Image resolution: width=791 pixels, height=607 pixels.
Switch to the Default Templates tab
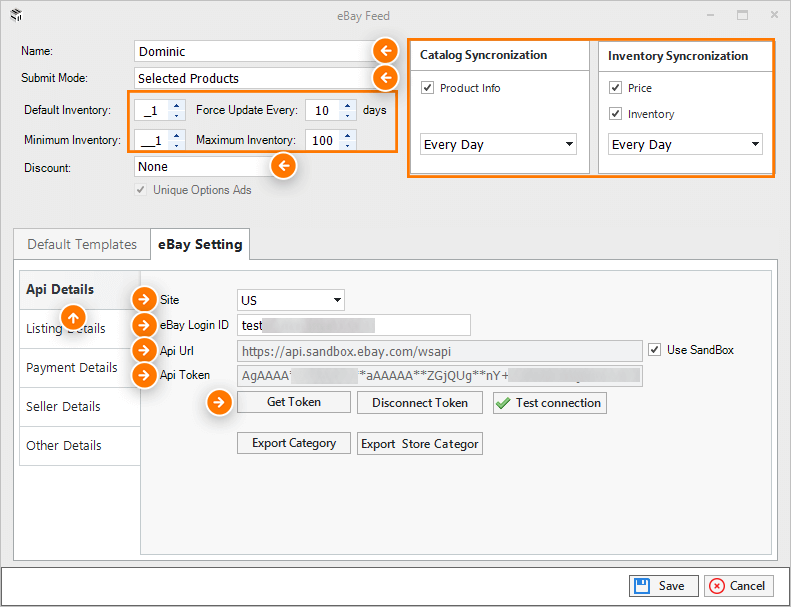(x=82, y=245)
